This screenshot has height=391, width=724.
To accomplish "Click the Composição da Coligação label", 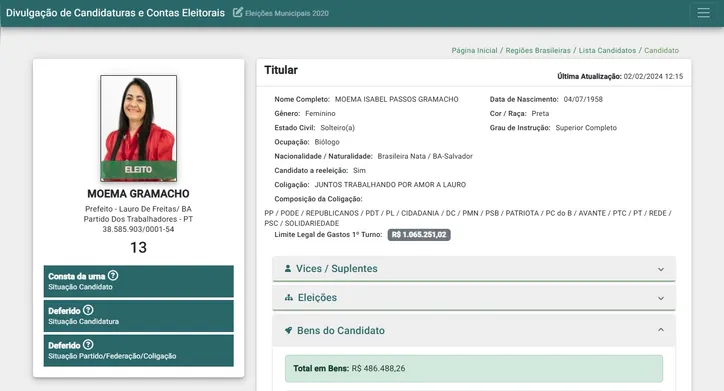I will (x=319, y=199).
